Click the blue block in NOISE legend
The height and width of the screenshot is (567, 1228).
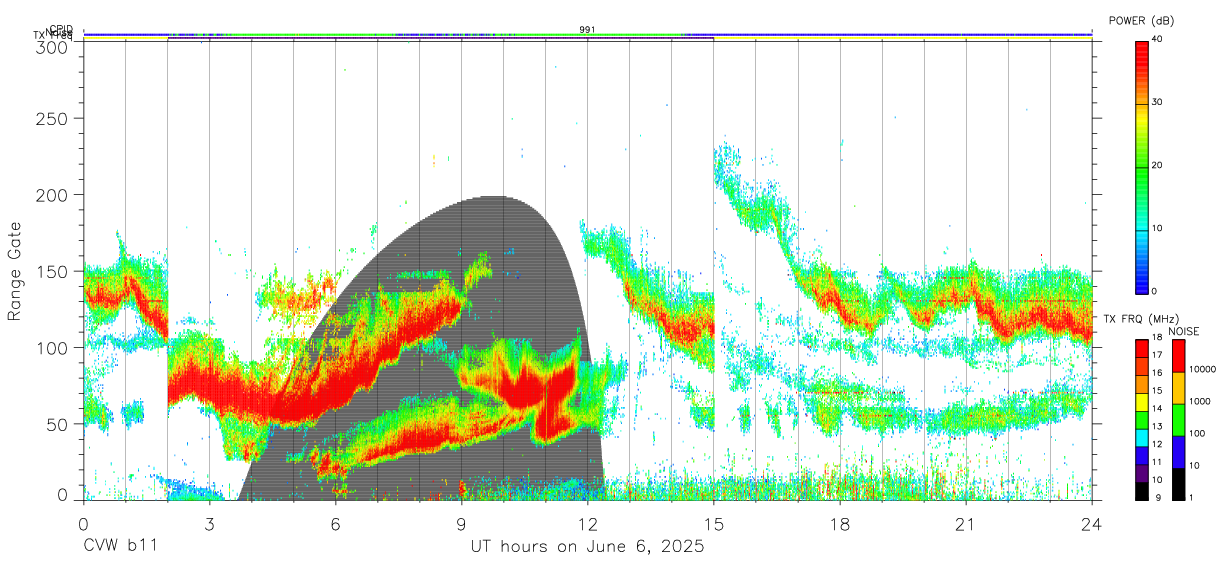point(1179,452)
